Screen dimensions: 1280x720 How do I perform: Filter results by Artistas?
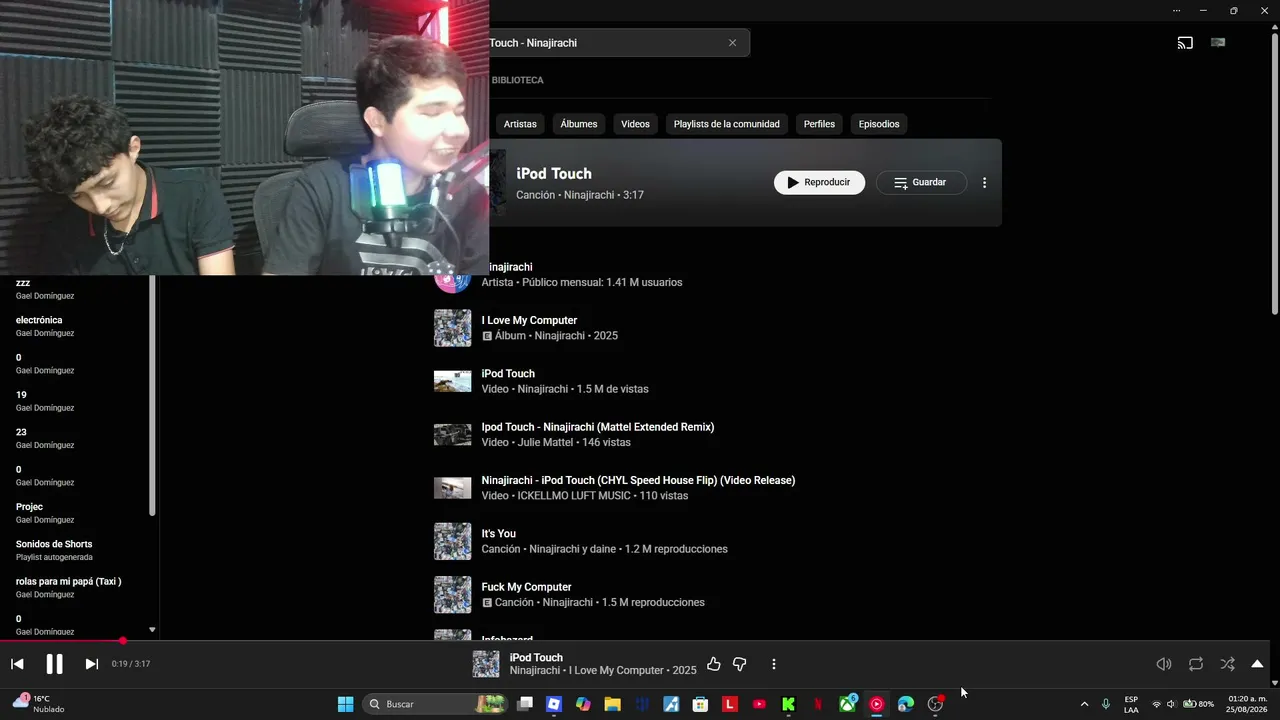pyautogui.click(x=520, y=124)
